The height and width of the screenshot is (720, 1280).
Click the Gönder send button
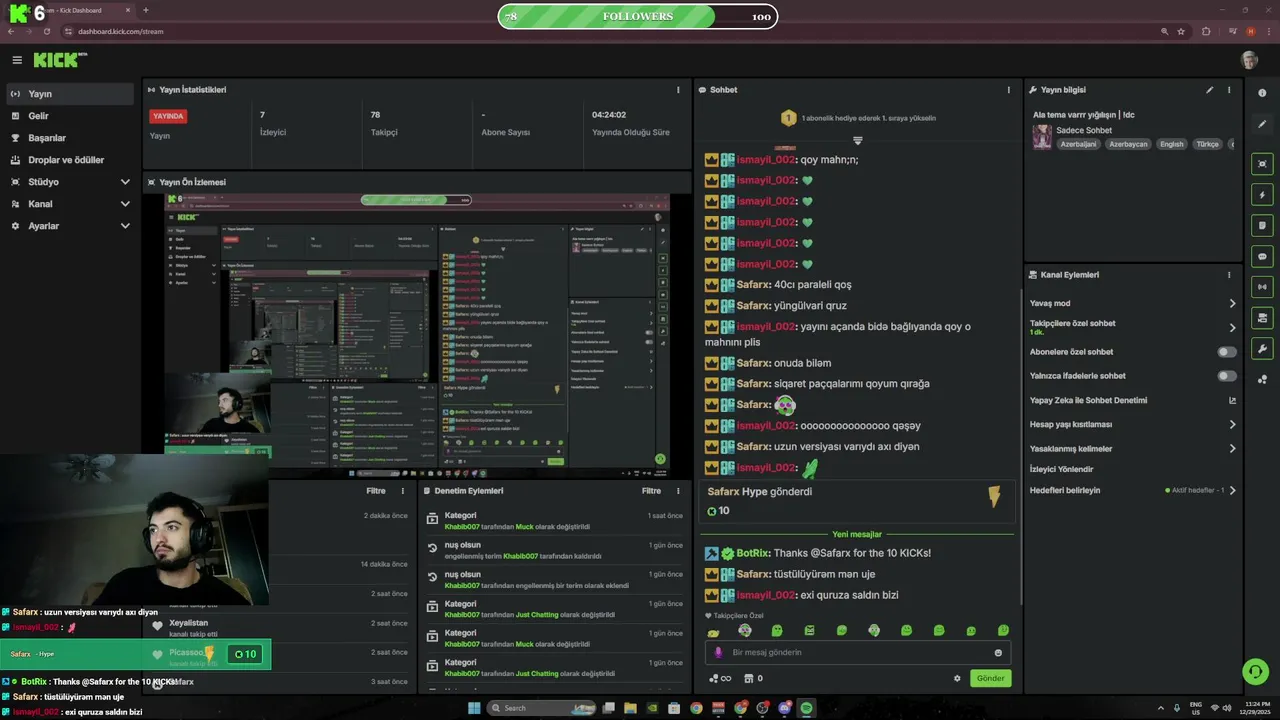pos(990,678)
